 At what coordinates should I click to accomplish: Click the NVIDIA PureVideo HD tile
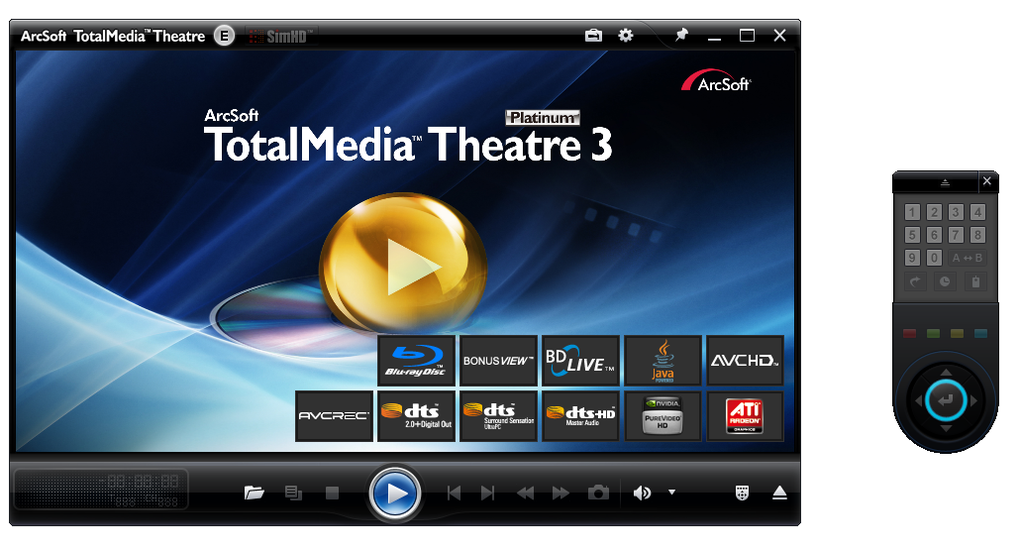point(663,416)
